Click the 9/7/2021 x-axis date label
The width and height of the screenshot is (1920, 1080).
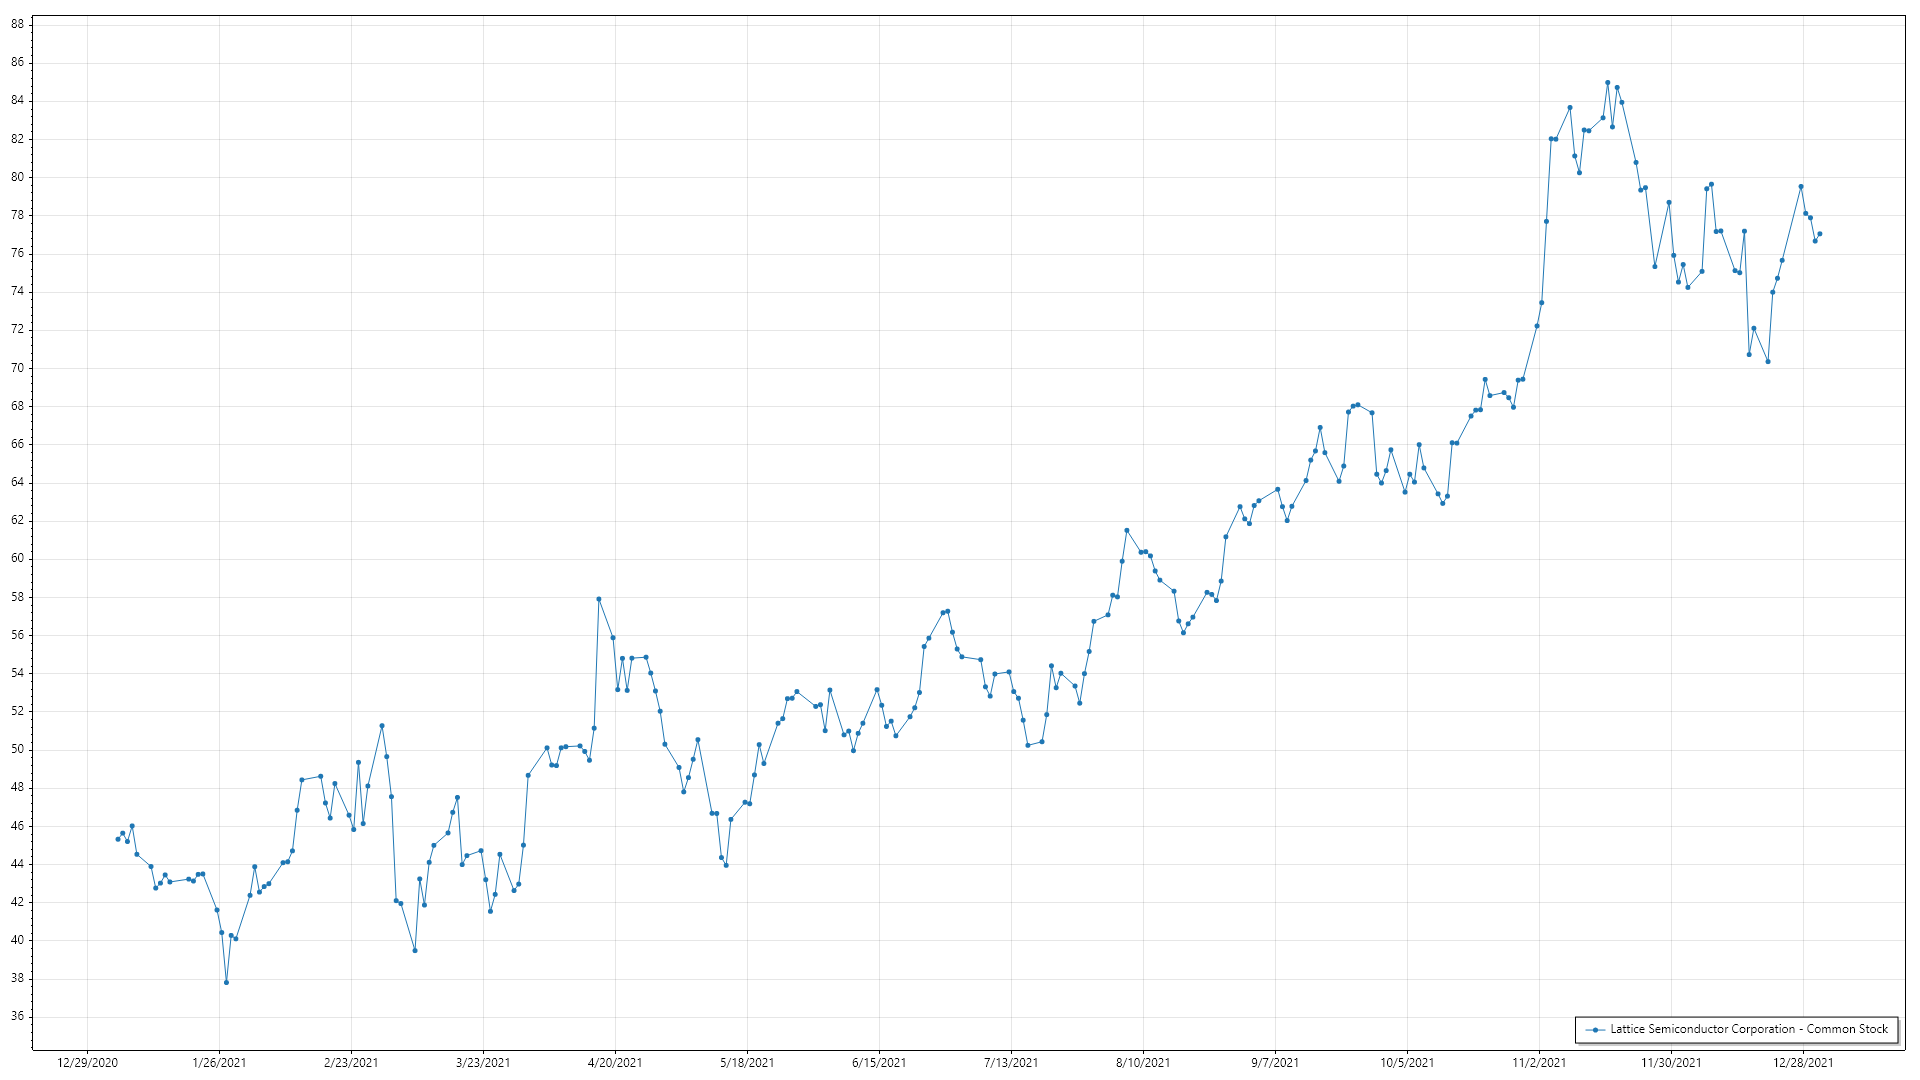click(1275, 1063)
